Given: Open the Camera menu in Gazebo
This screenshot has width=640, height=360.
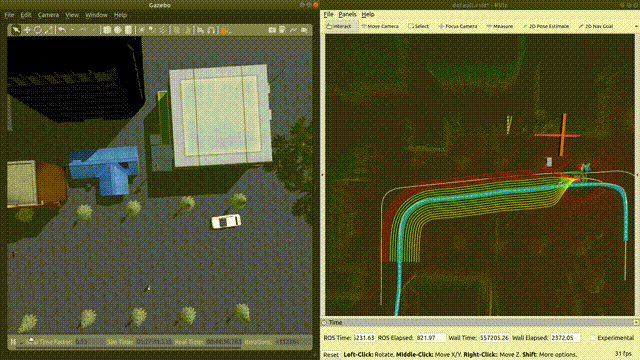Looking at the screenshot, I should (x=48, y=15).
